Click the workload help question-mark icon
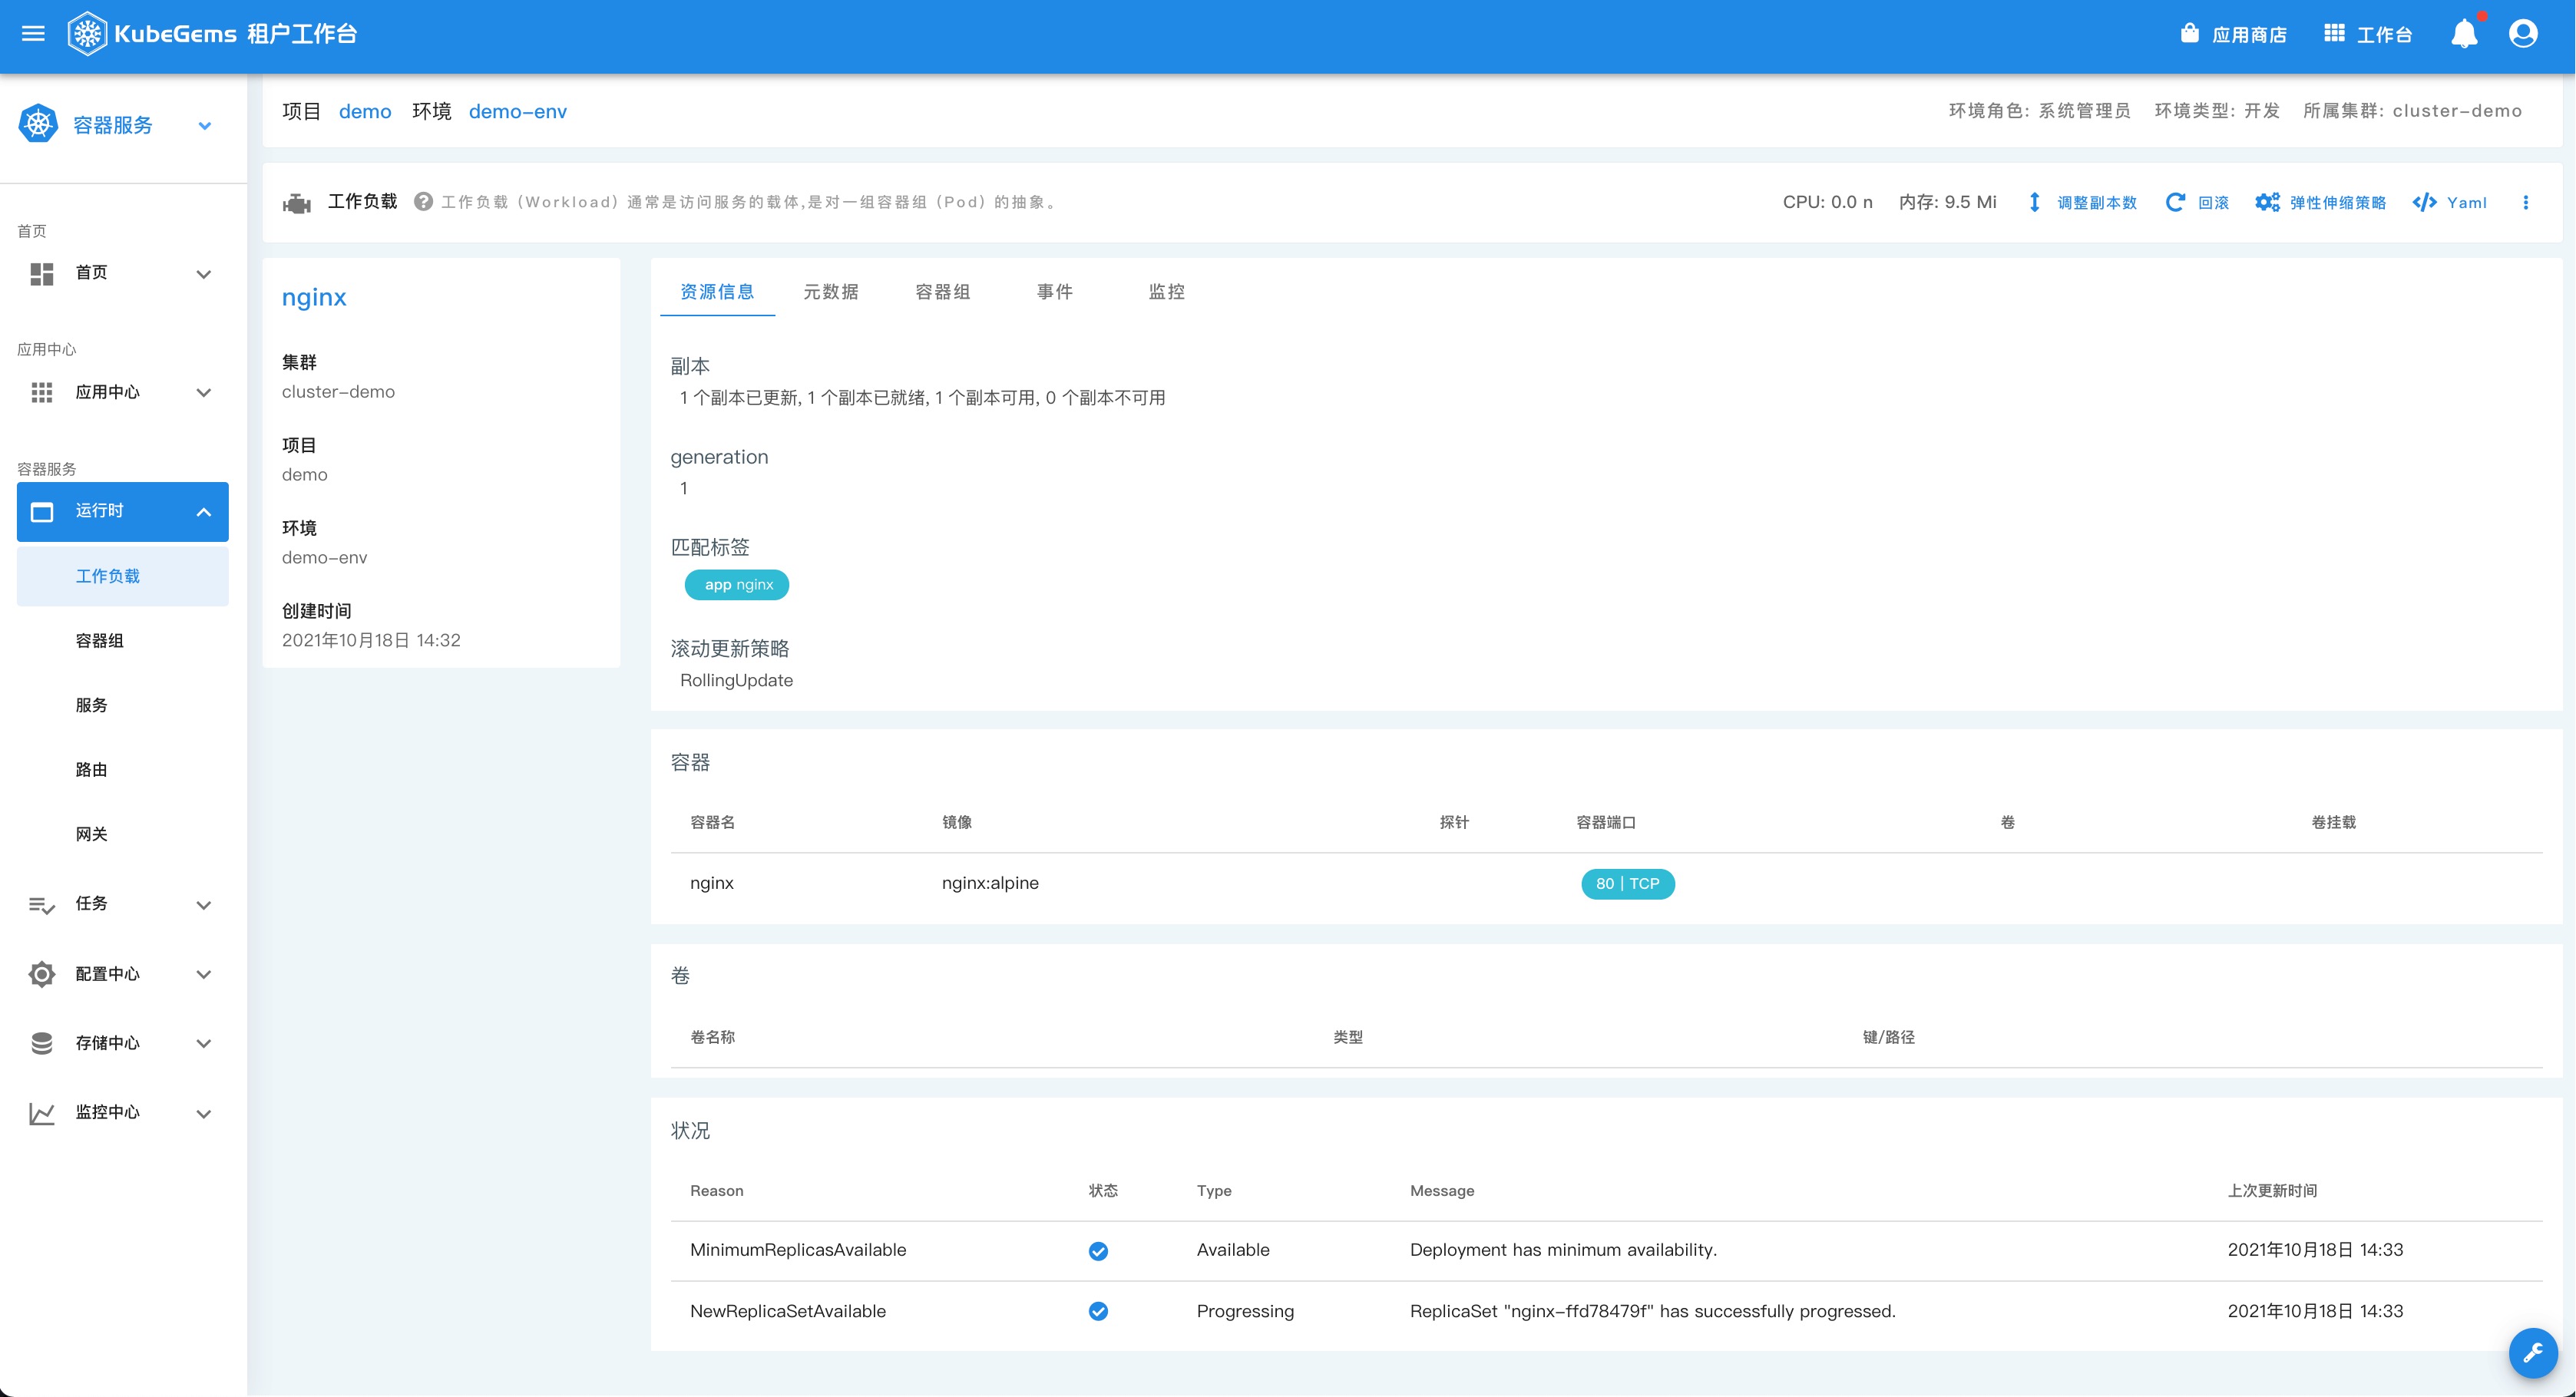This screenshot has height=1397, width=2576. coord(423,202)
